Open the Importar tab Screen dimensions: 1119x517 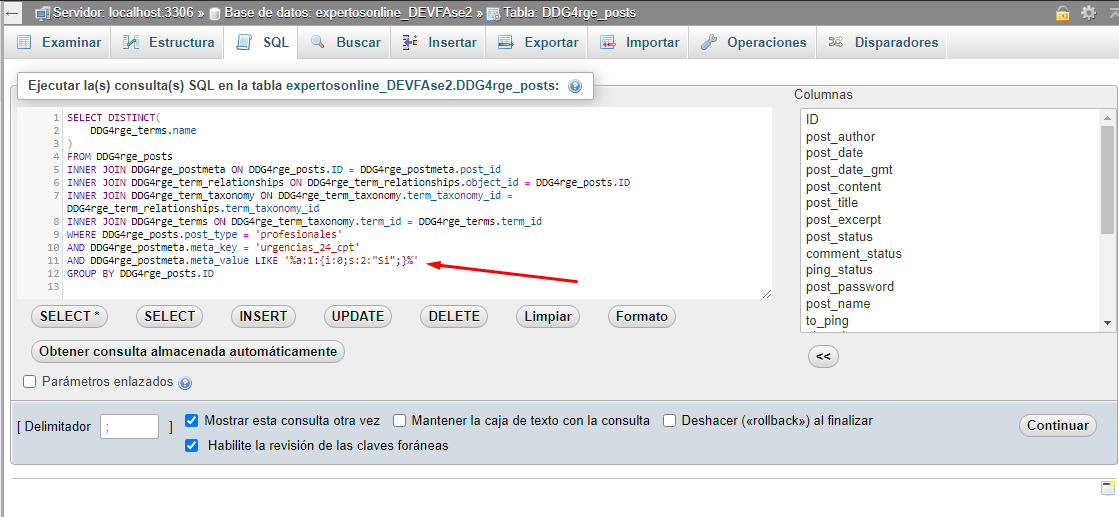pos(638,43)
